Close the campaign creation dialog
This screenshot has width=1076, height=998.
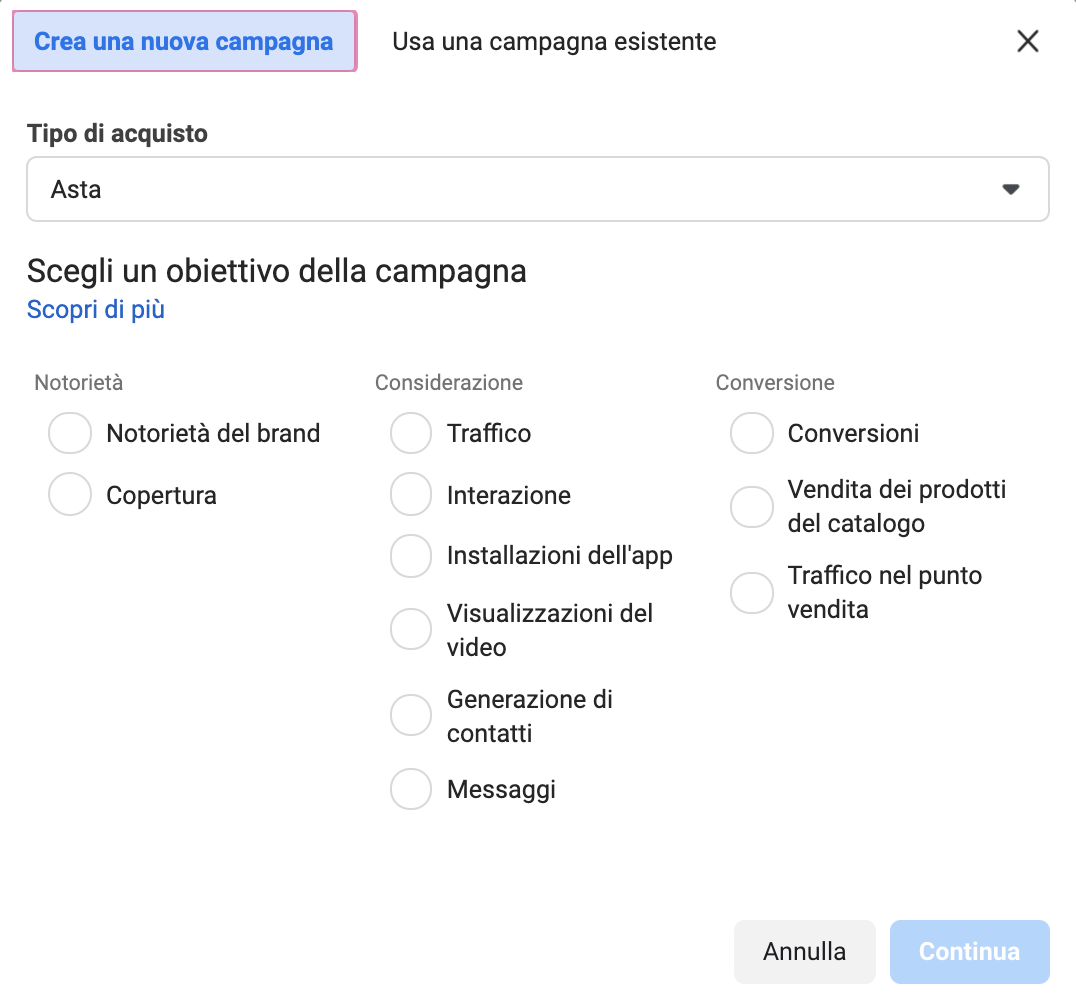point(1027,41)
